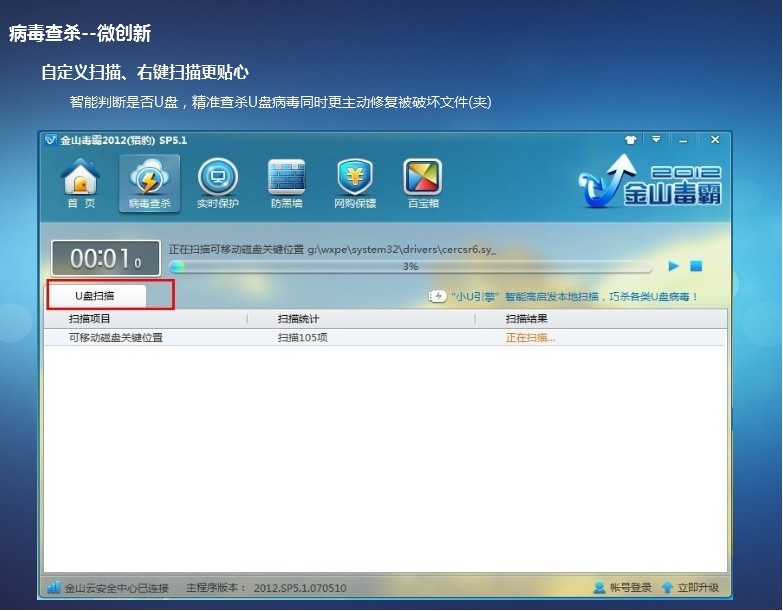
Task: Click the 金山云安全中心 connection status icon
Action: click(53, 588)
